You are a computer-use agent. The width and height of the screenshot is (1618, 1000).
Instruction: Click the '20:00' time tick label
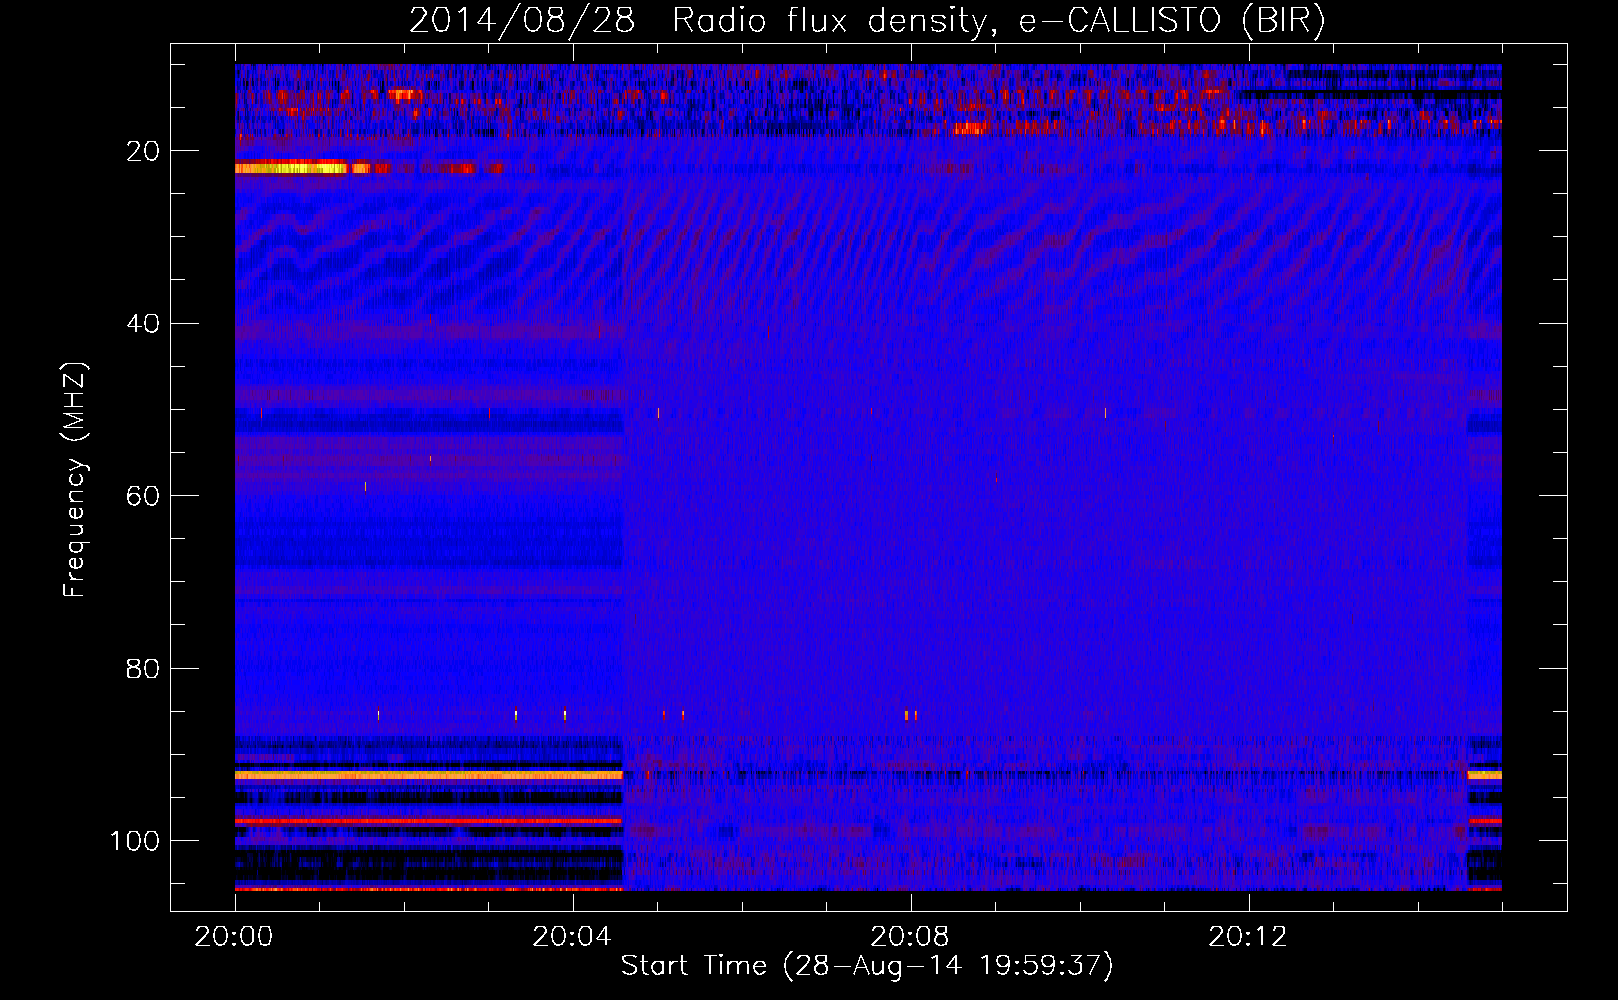[234, 937]
